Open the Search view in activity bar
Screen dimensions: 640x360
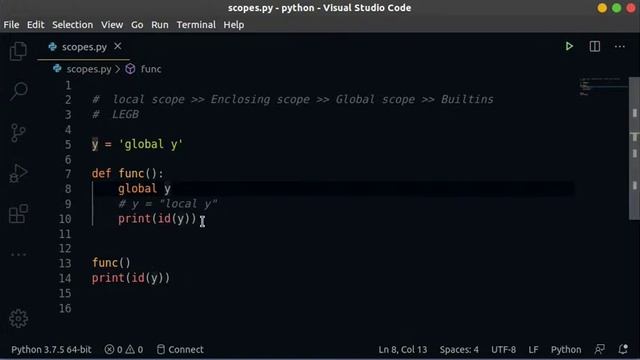pos(18,91)
